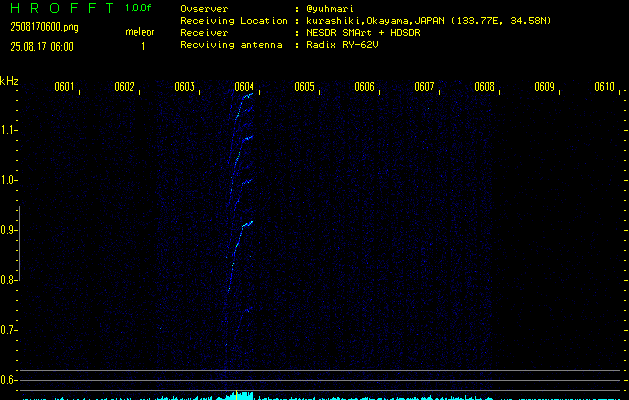Click the 'Ovserver' field label

pyautogui.click(x=204, y=9)
